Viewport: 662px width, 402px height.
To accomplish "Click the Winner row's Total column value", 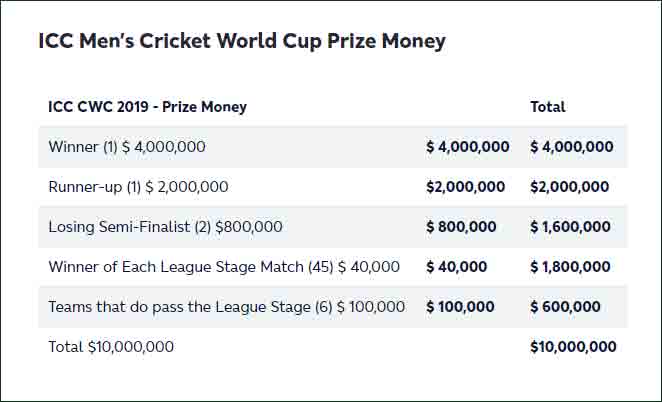I will 572,147.
